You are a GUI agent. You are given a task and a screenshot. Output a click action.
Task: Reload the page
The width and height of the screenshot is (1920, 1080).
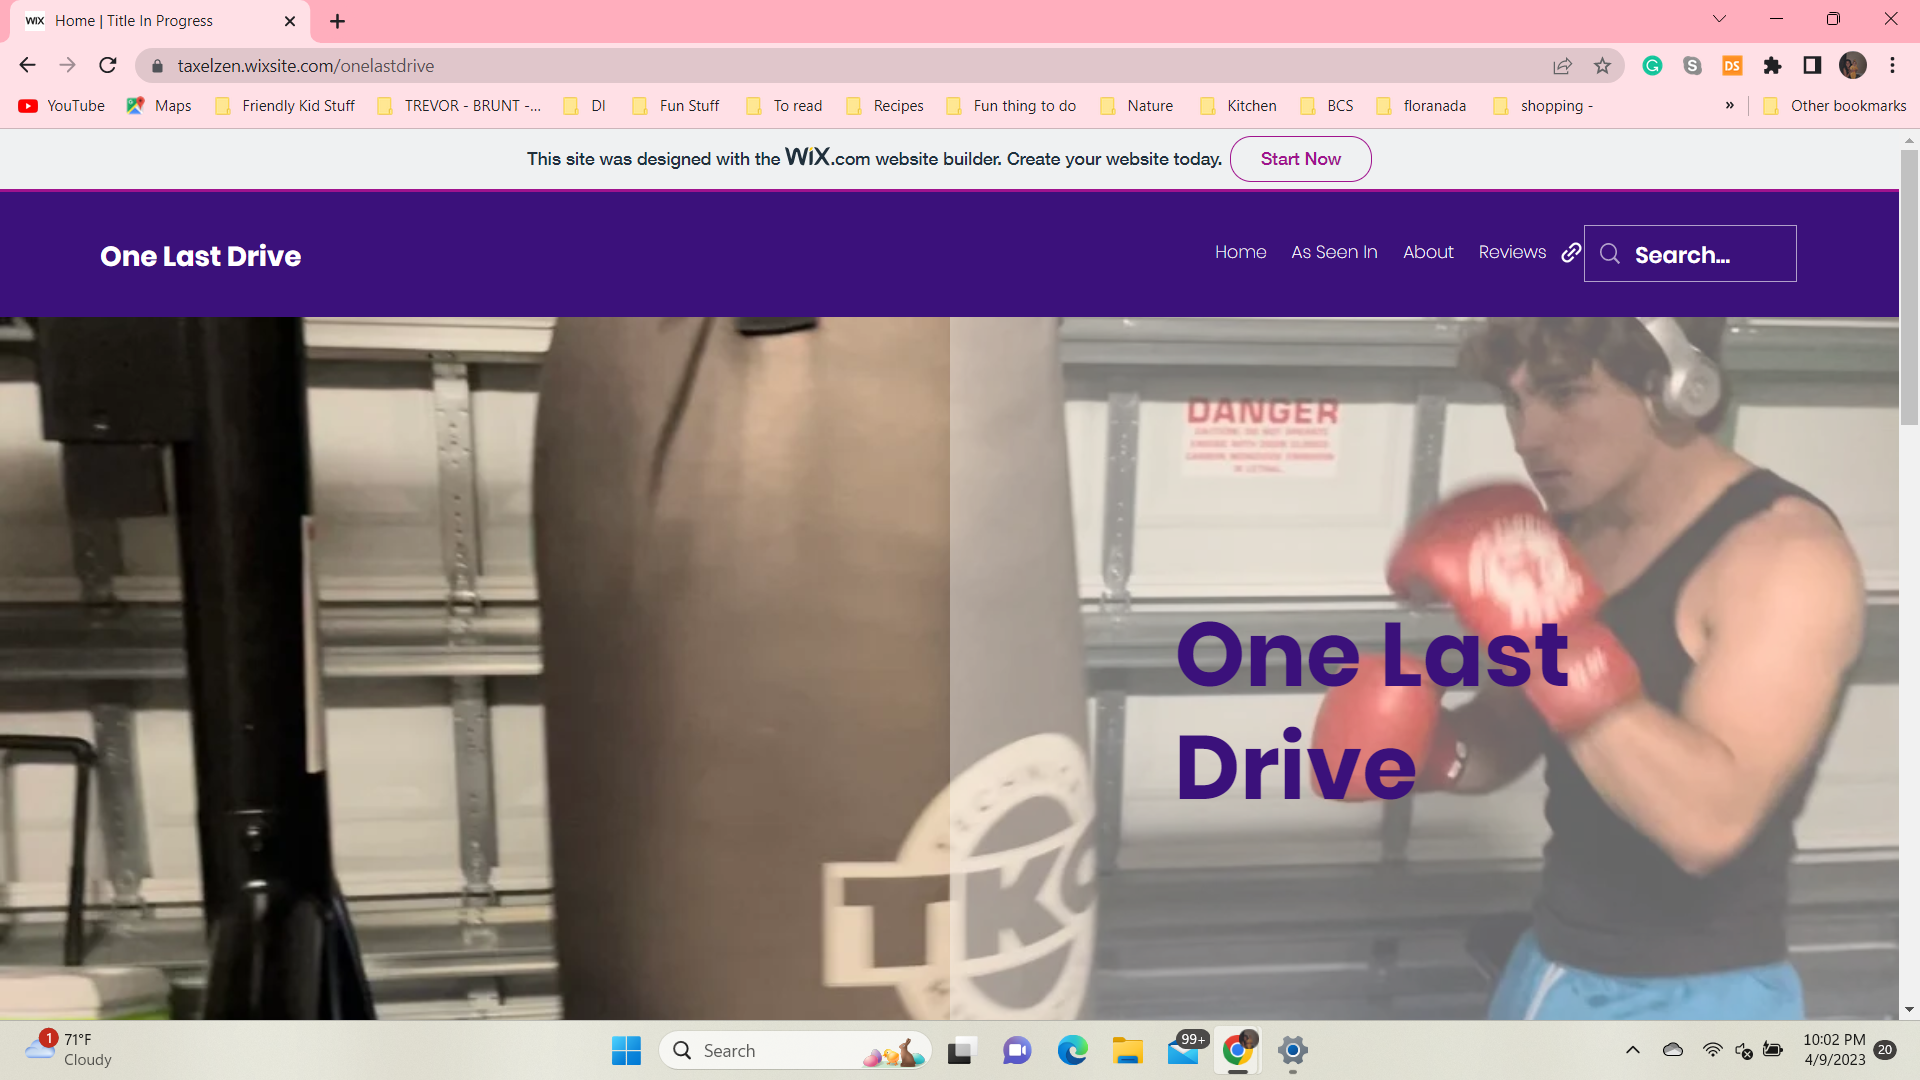pos(108,66)
